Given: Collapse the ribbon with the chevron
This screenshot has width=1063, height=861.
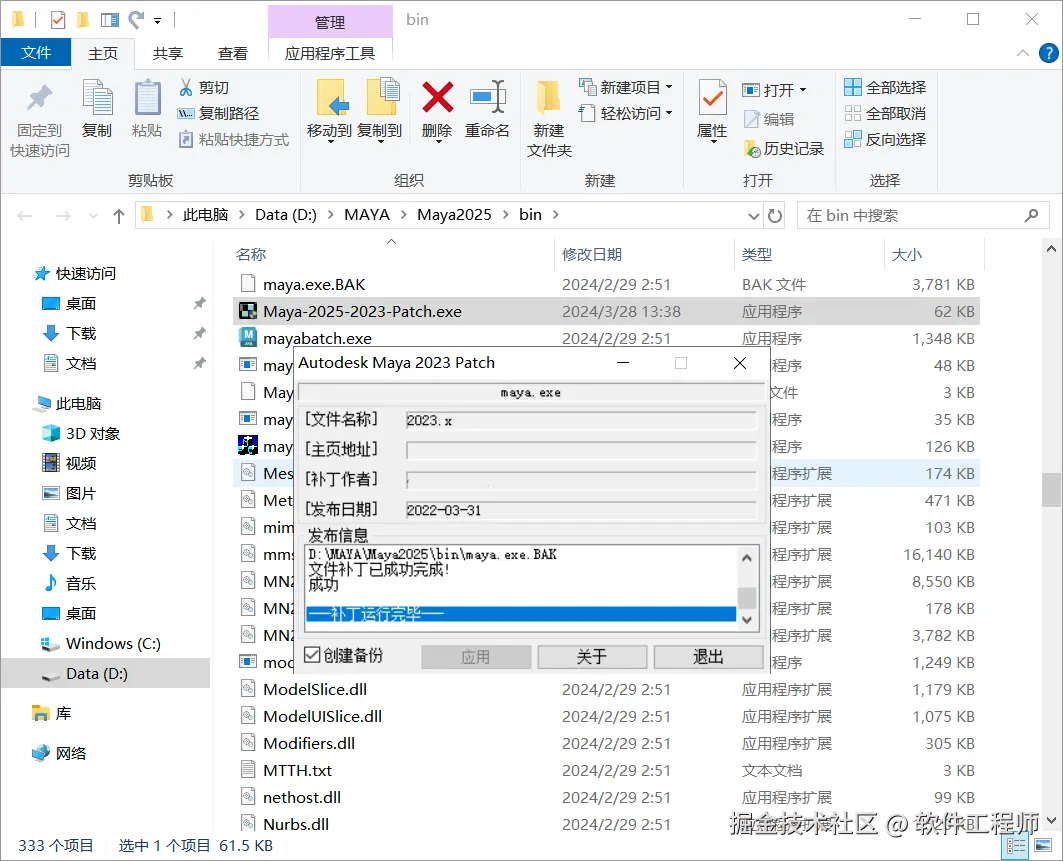Looking at the screenshot, I should point(1022,53).
